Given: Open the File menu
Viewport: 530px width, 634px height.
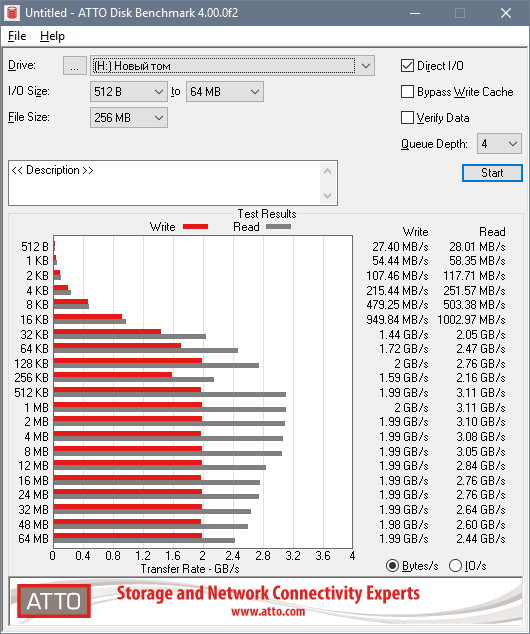Looking at the screenshot, I should click(x=17, y=36).
